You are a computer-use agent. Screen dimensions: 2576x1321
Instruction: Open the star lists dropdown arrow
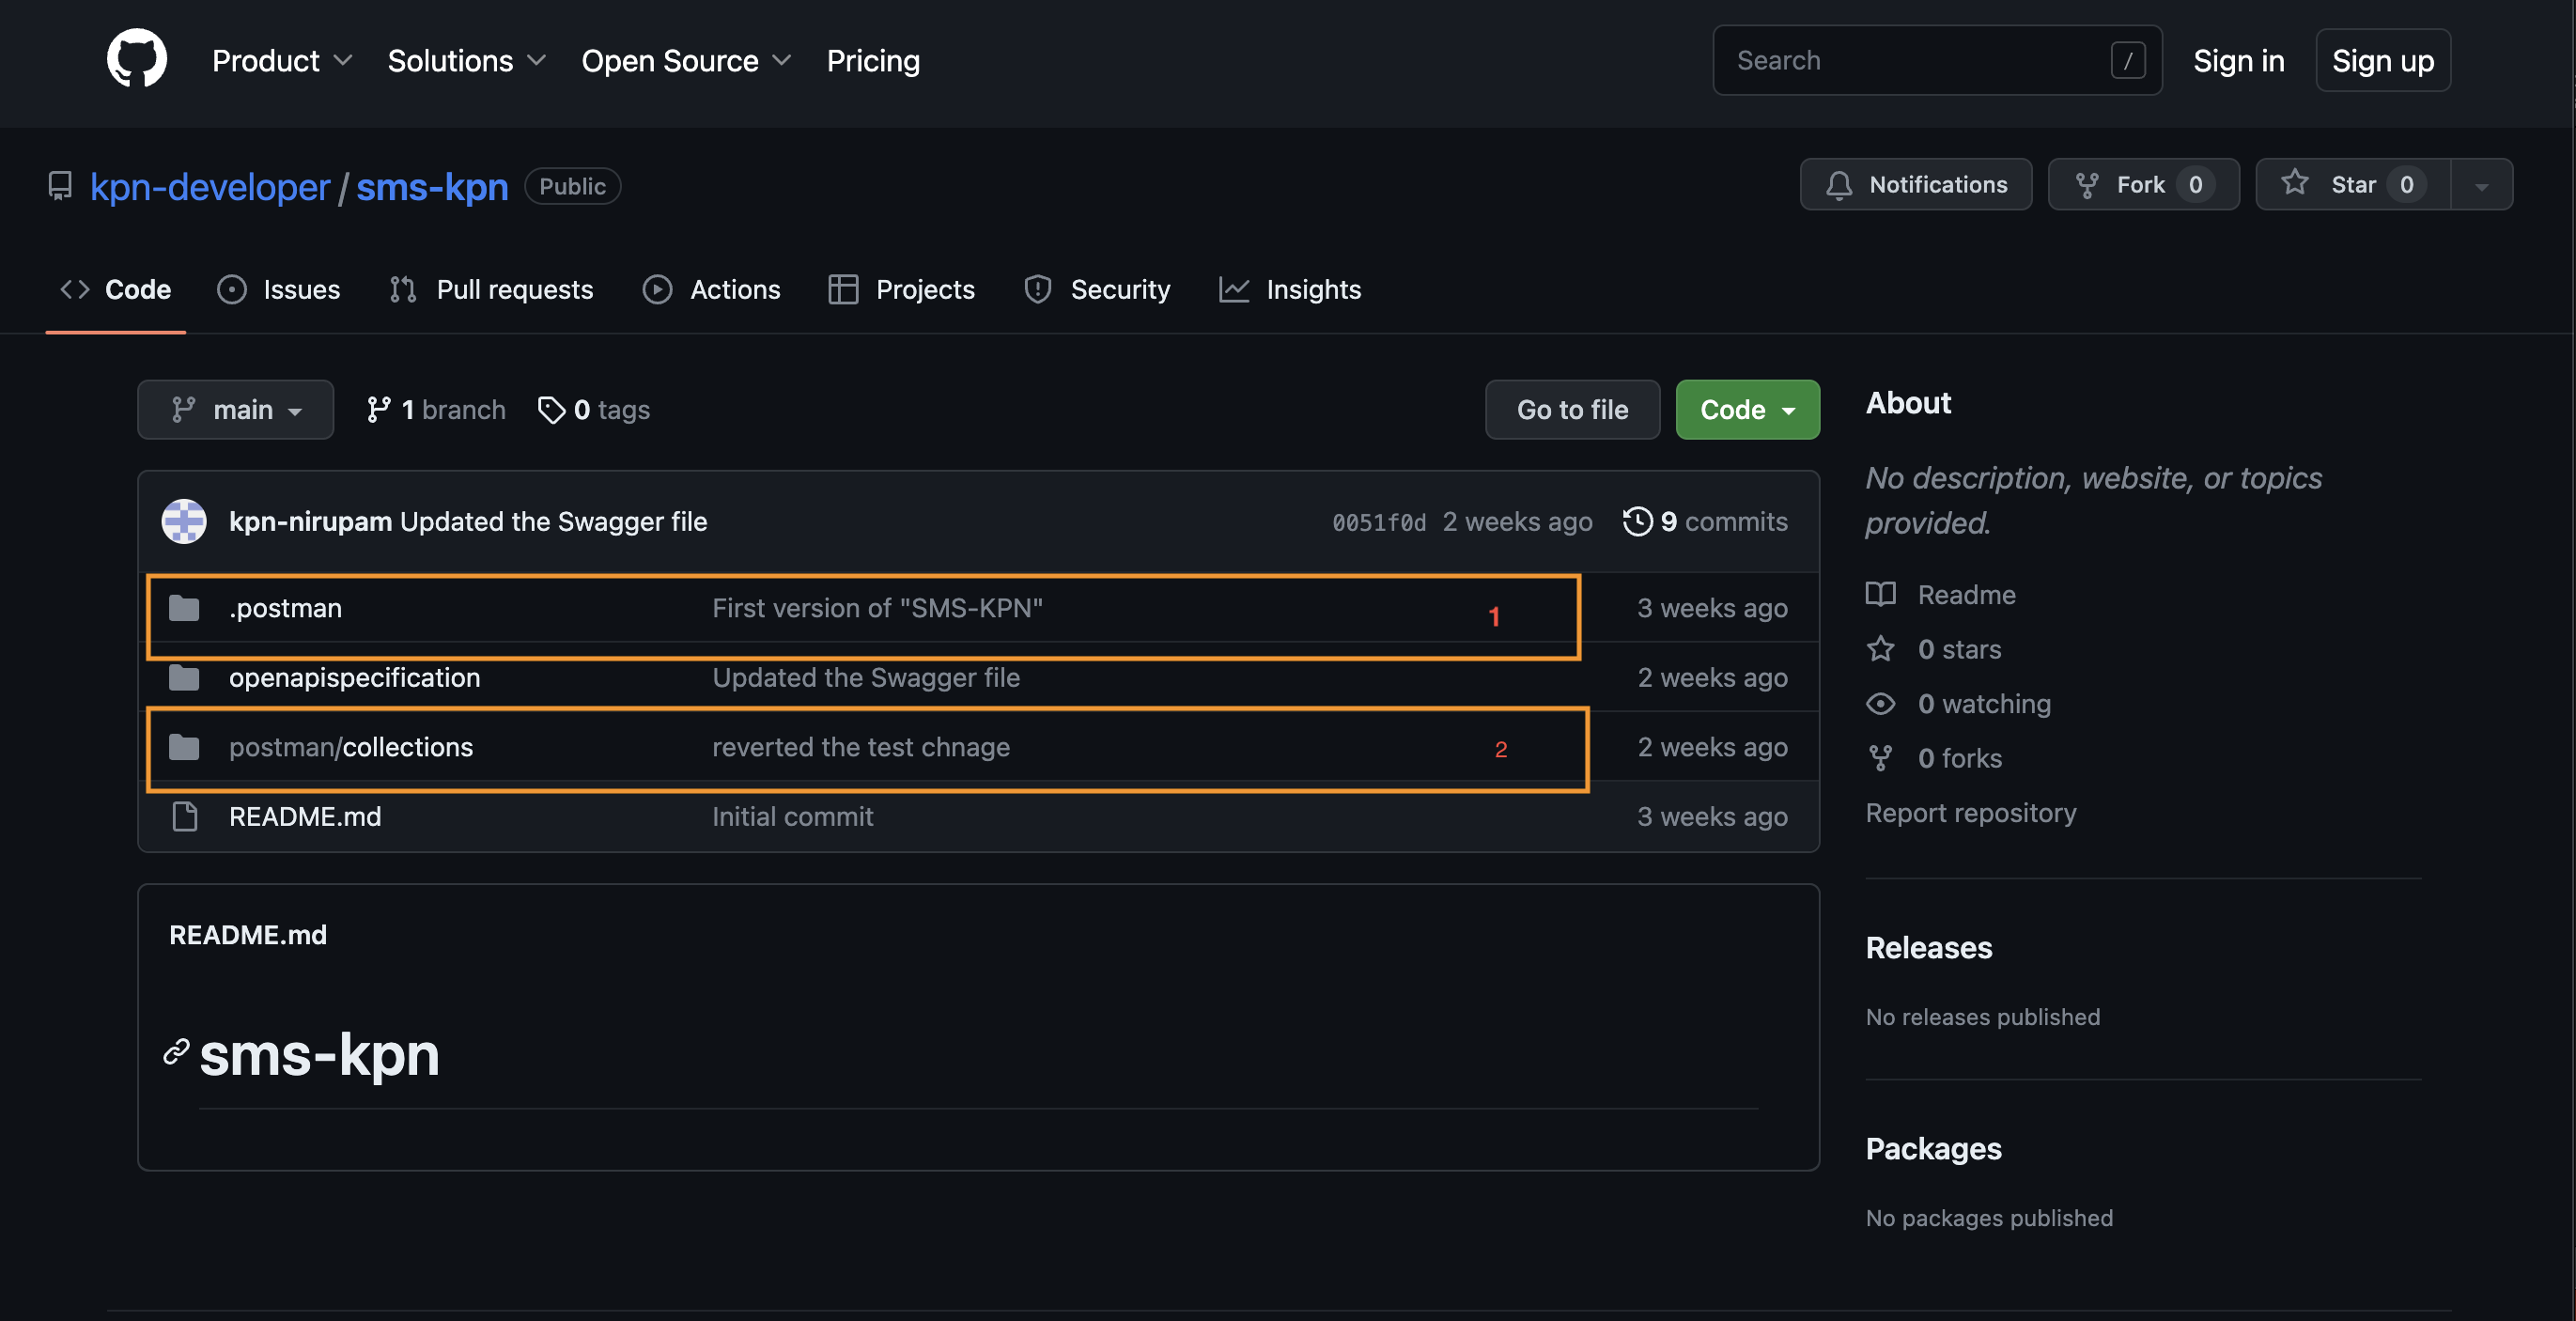[2481, 185]
